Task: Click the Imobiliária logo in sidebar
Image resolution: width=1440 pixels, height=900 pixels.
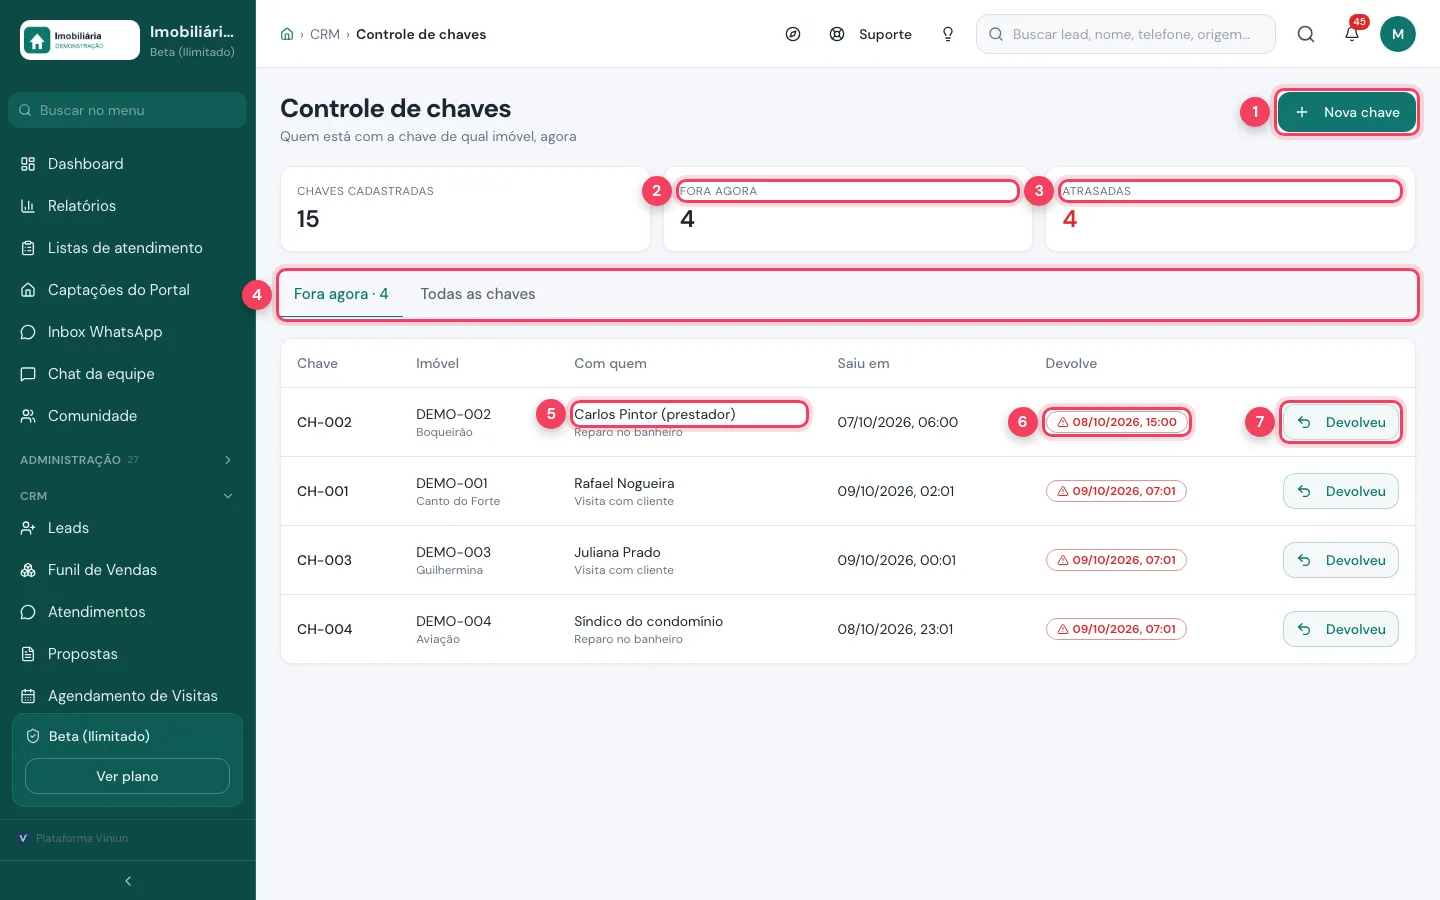Action: (80, 40)
